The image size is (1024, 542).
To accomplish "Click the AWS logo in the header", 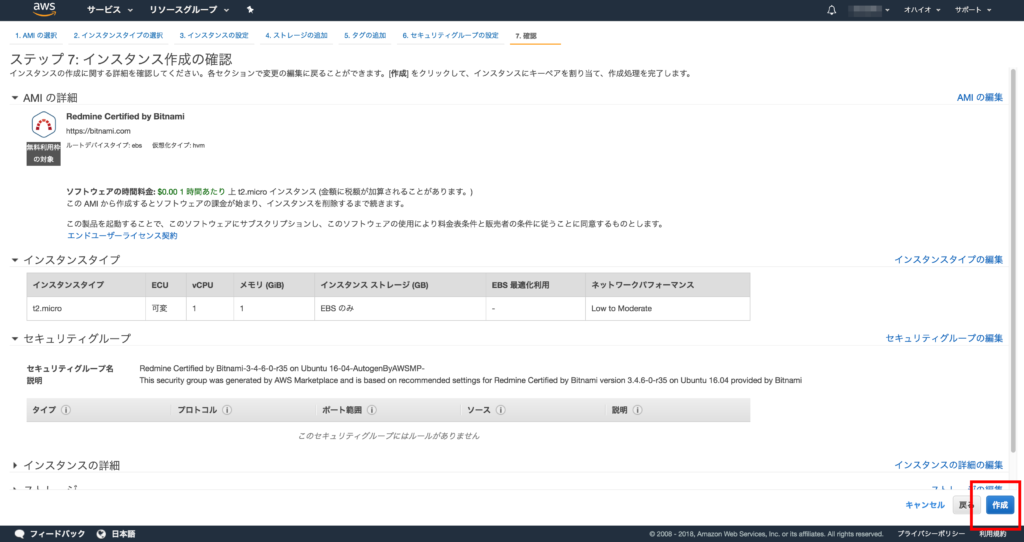I will (44, 10).
